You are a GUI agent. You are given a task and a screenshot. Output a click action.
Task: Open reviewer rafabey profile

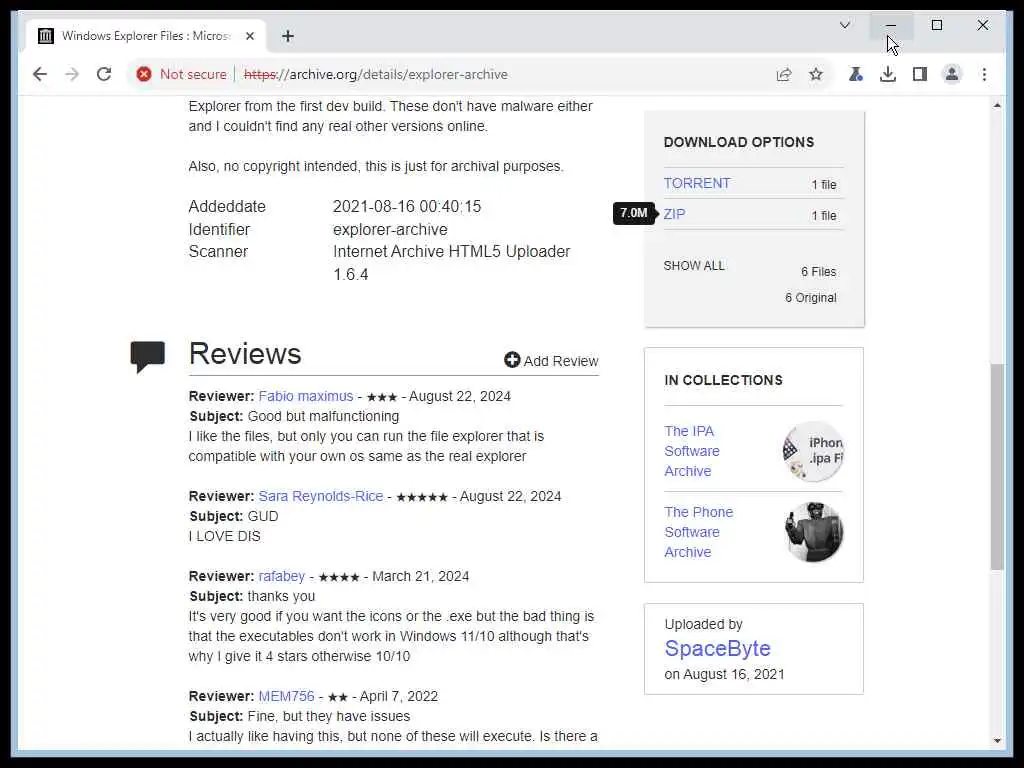point(281,577)
